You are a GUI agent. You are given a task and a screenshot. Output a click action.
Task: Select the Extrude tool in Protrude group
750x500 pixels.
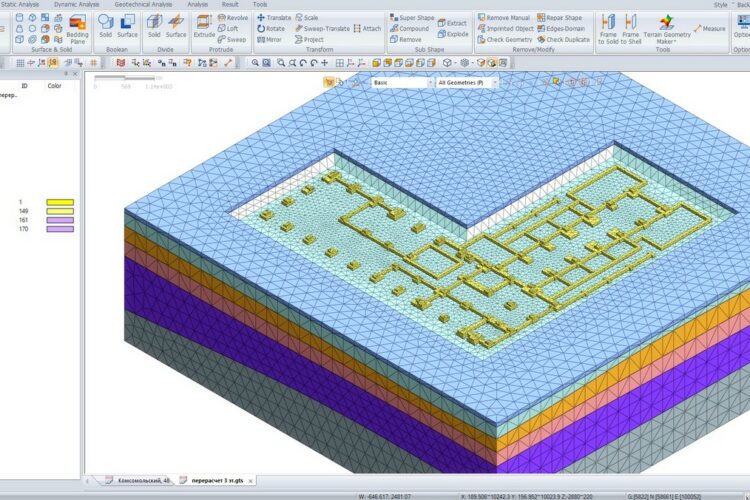pos(204,27)
